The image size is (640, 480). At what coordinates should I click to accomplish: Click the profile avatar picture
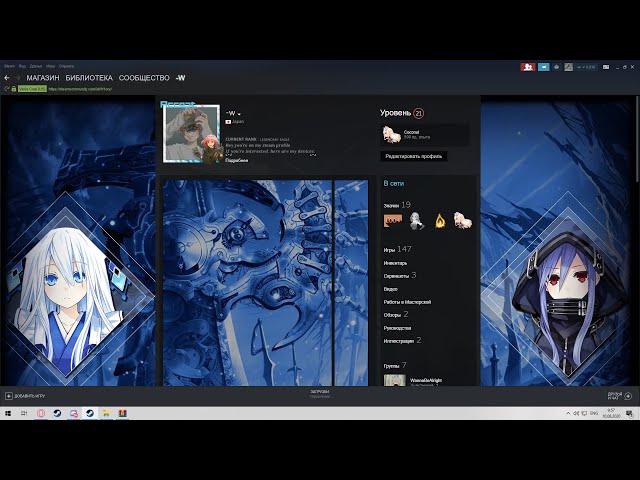191,133
